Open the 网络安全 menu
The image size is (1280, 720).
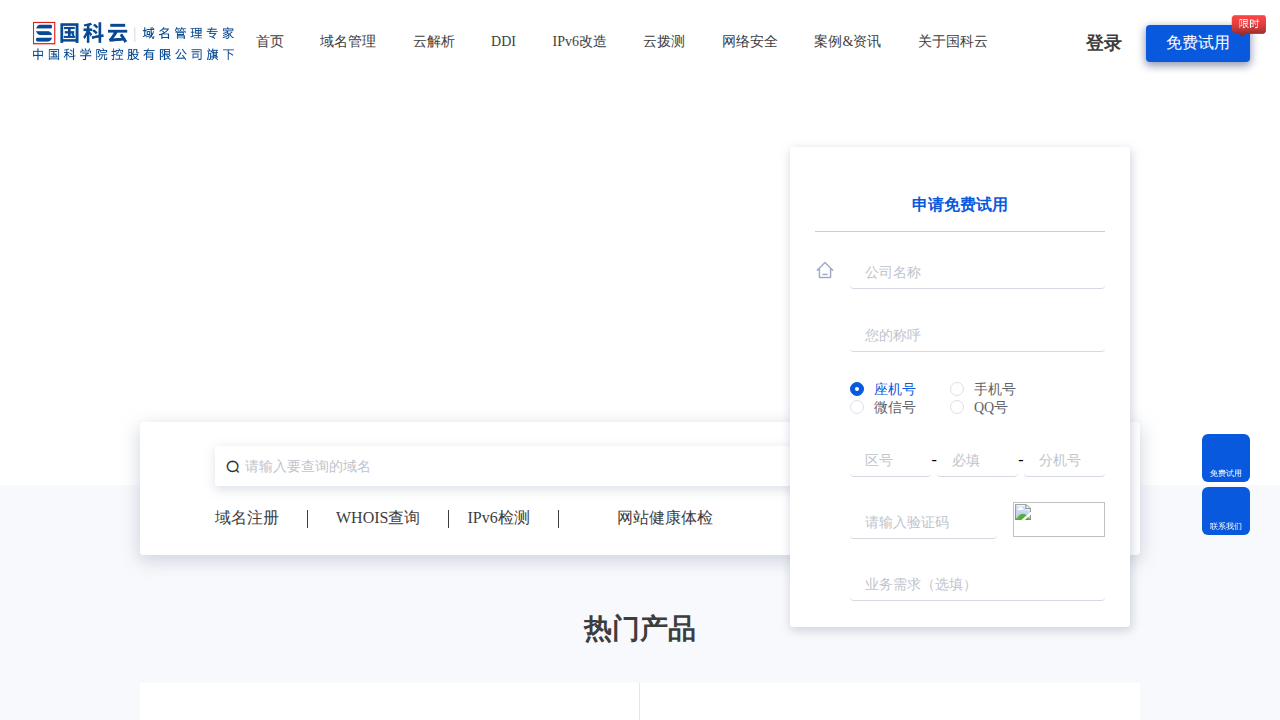tap(750, 41)
